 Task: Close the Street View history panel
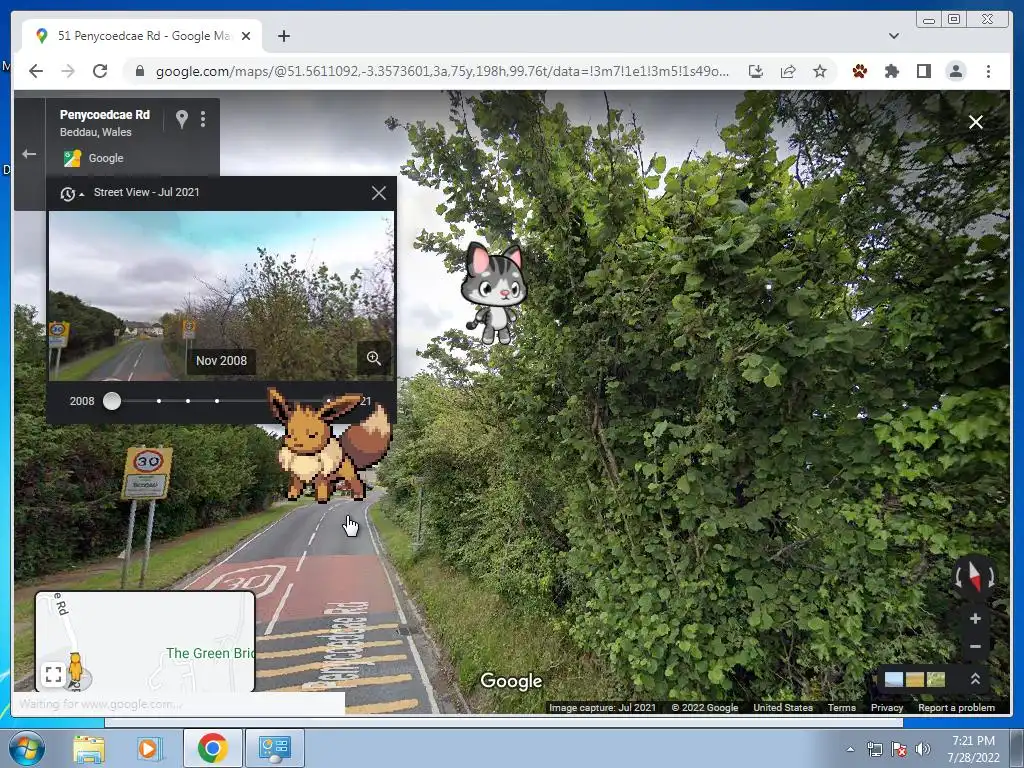tap(379, 193)
